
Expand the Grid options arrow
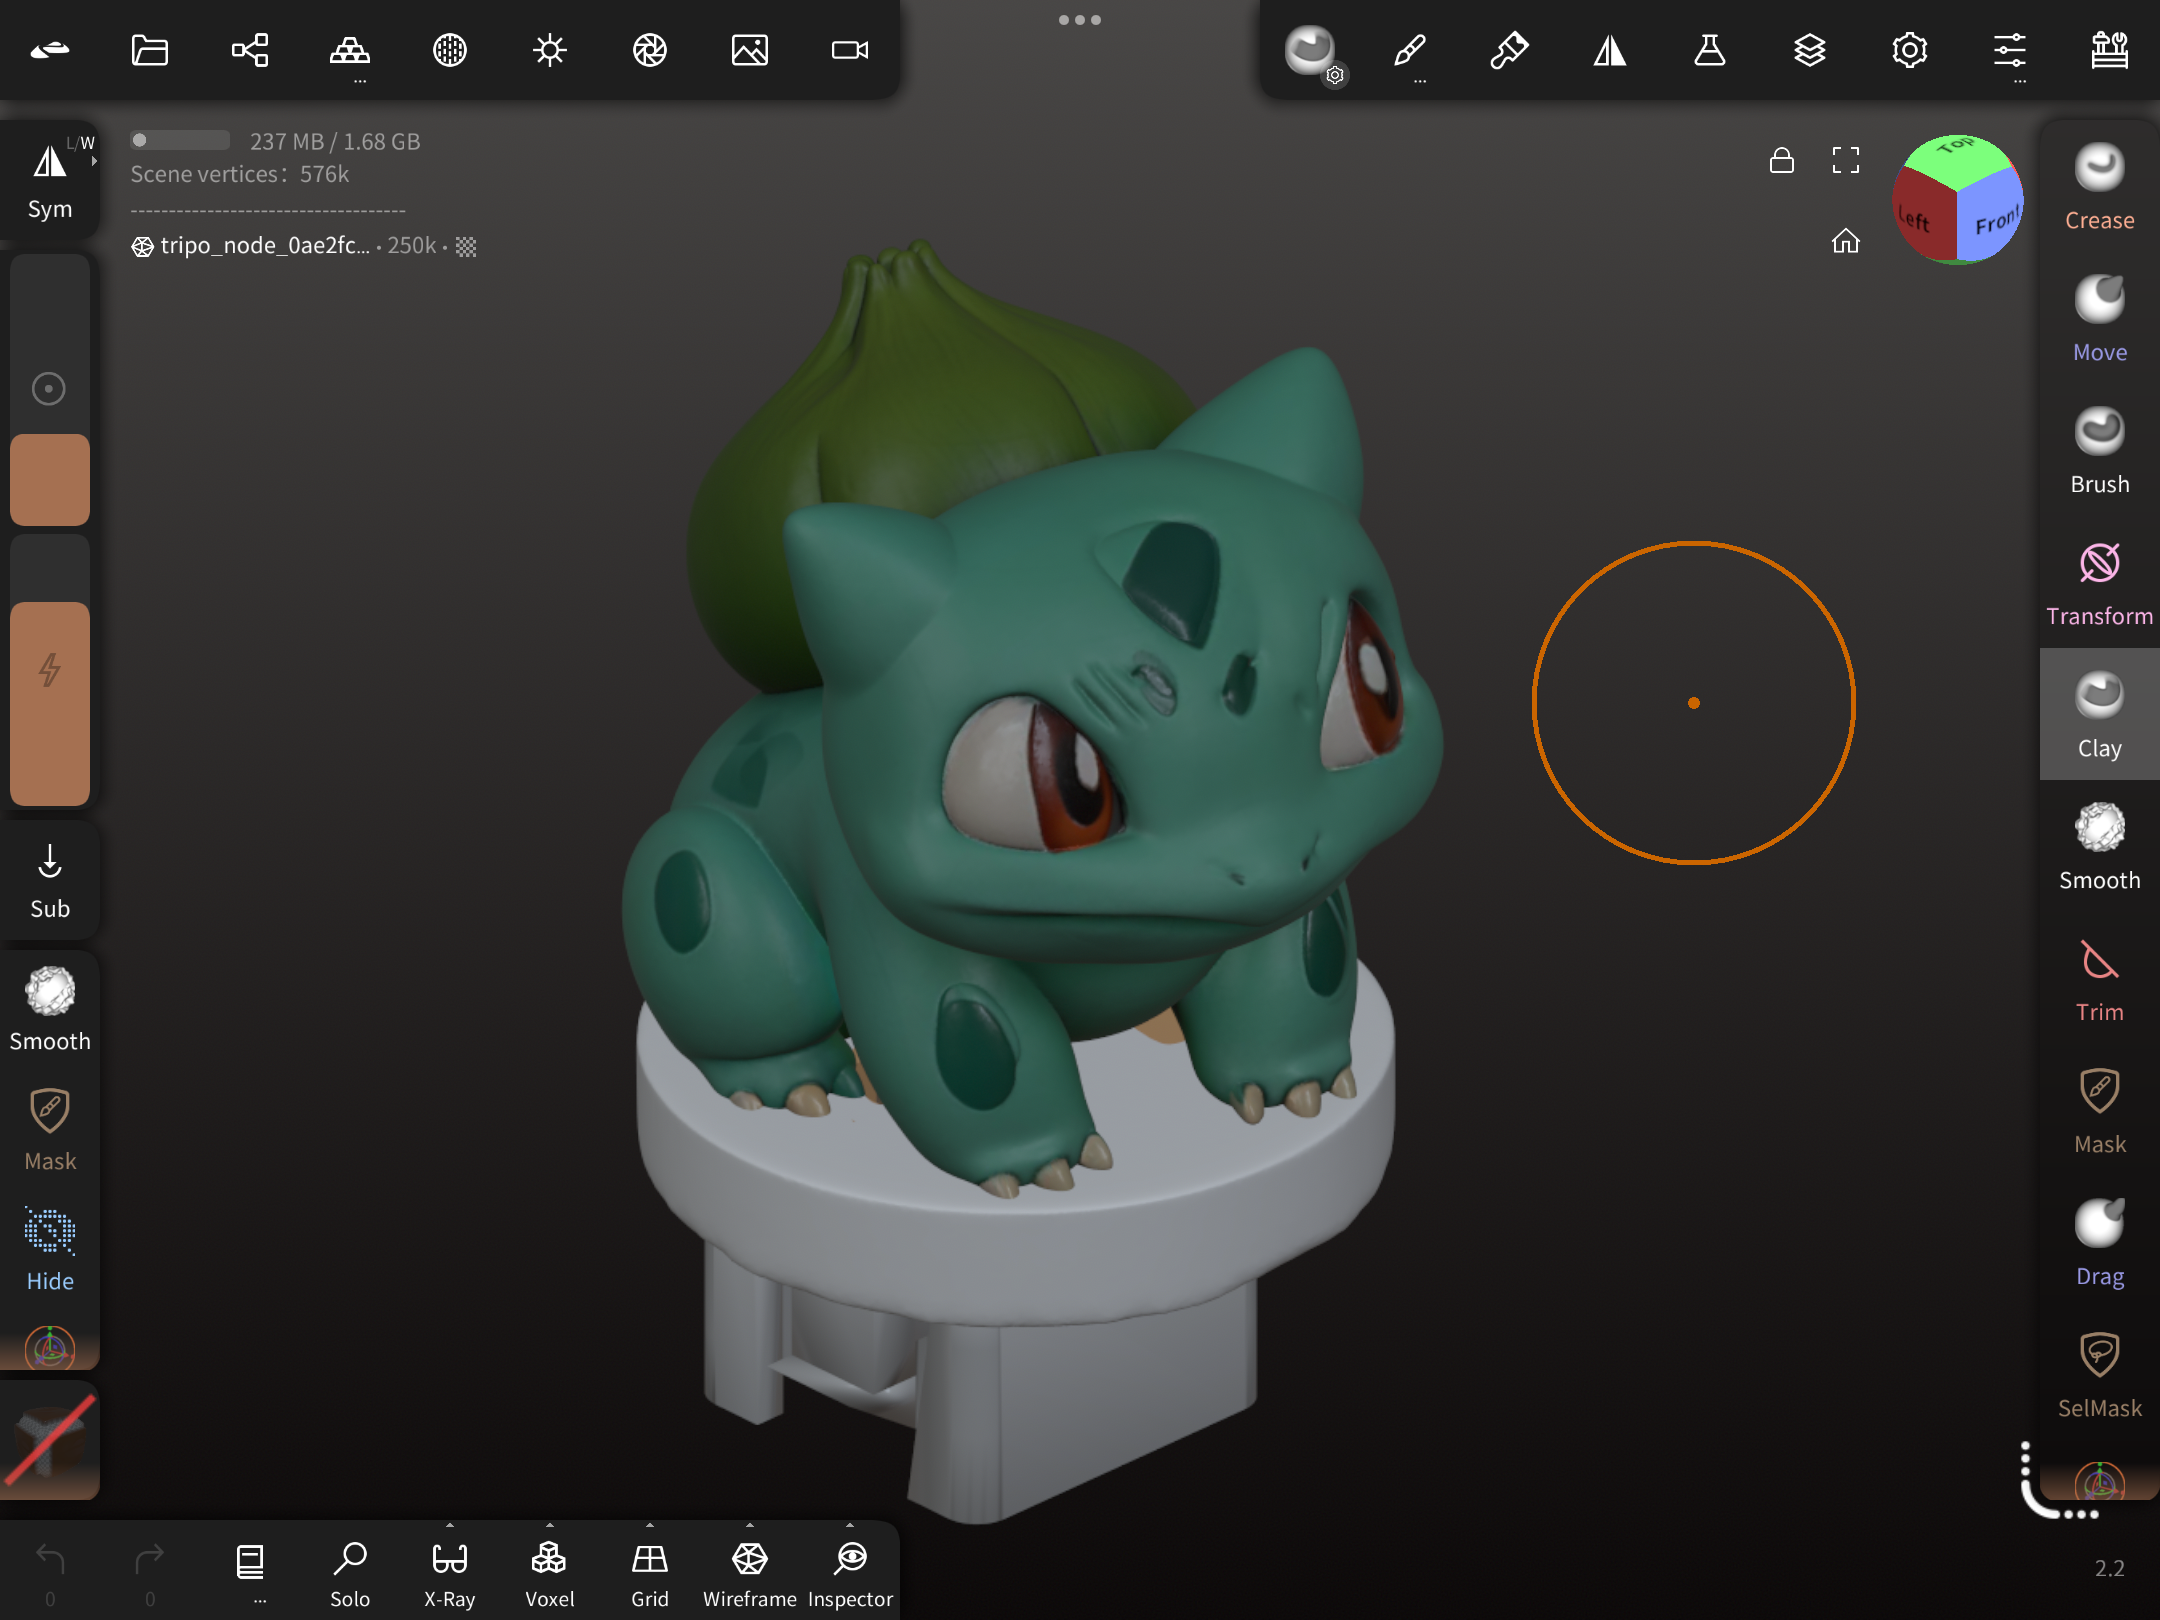click(650, 1526)
